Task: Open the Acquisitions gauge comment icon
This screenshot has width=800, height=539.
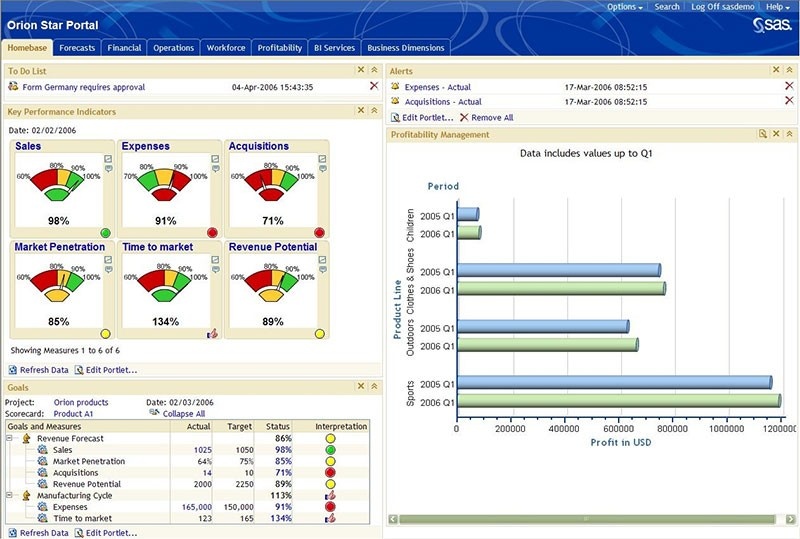Action: point(322,168)
